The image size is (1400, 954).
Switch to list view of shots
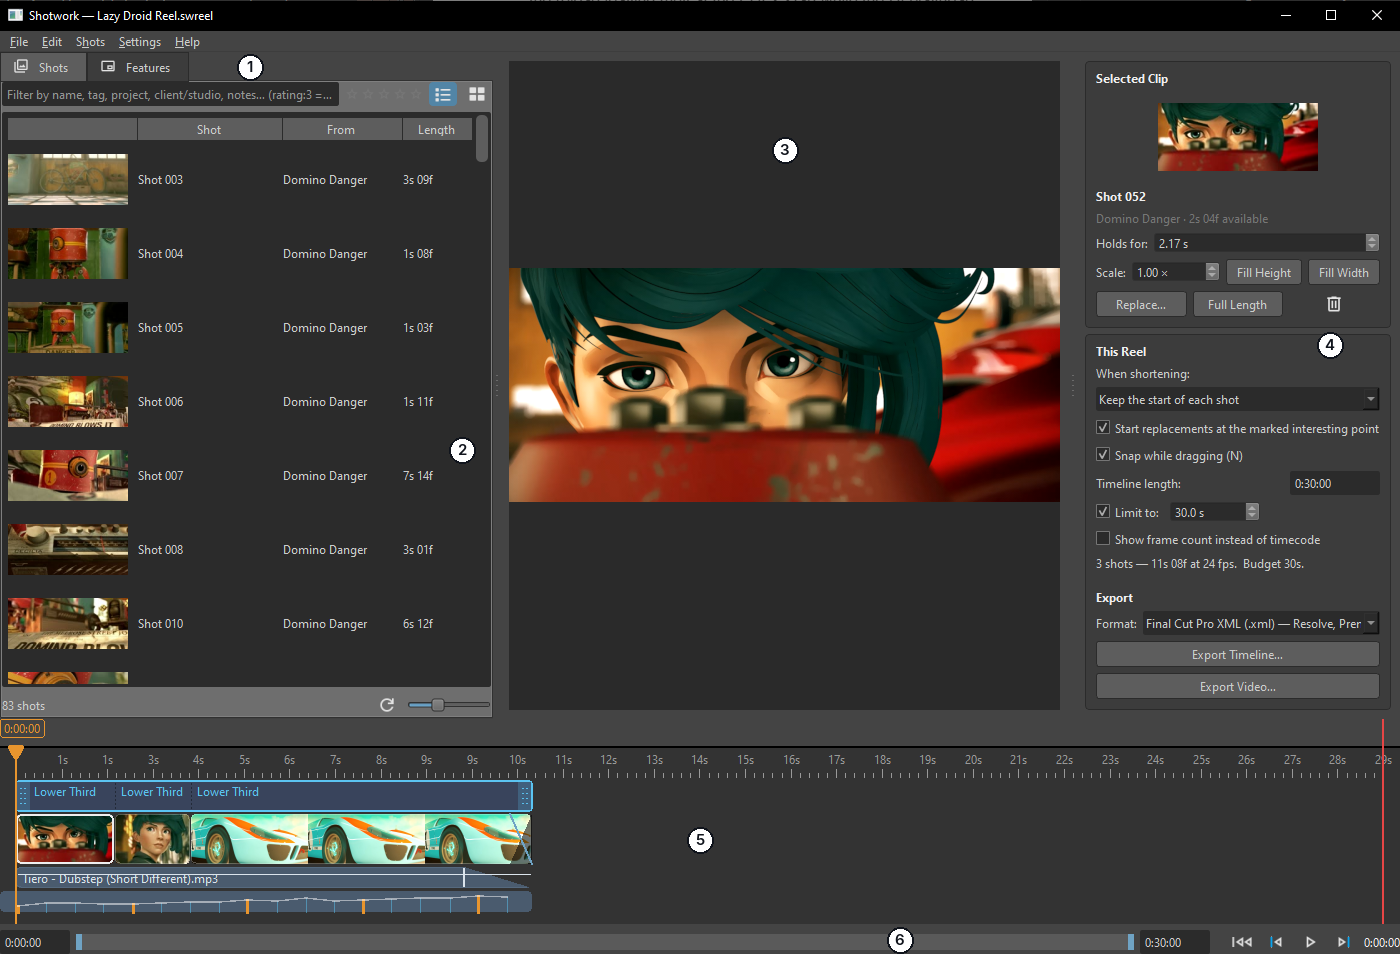[x=443, y=94]
